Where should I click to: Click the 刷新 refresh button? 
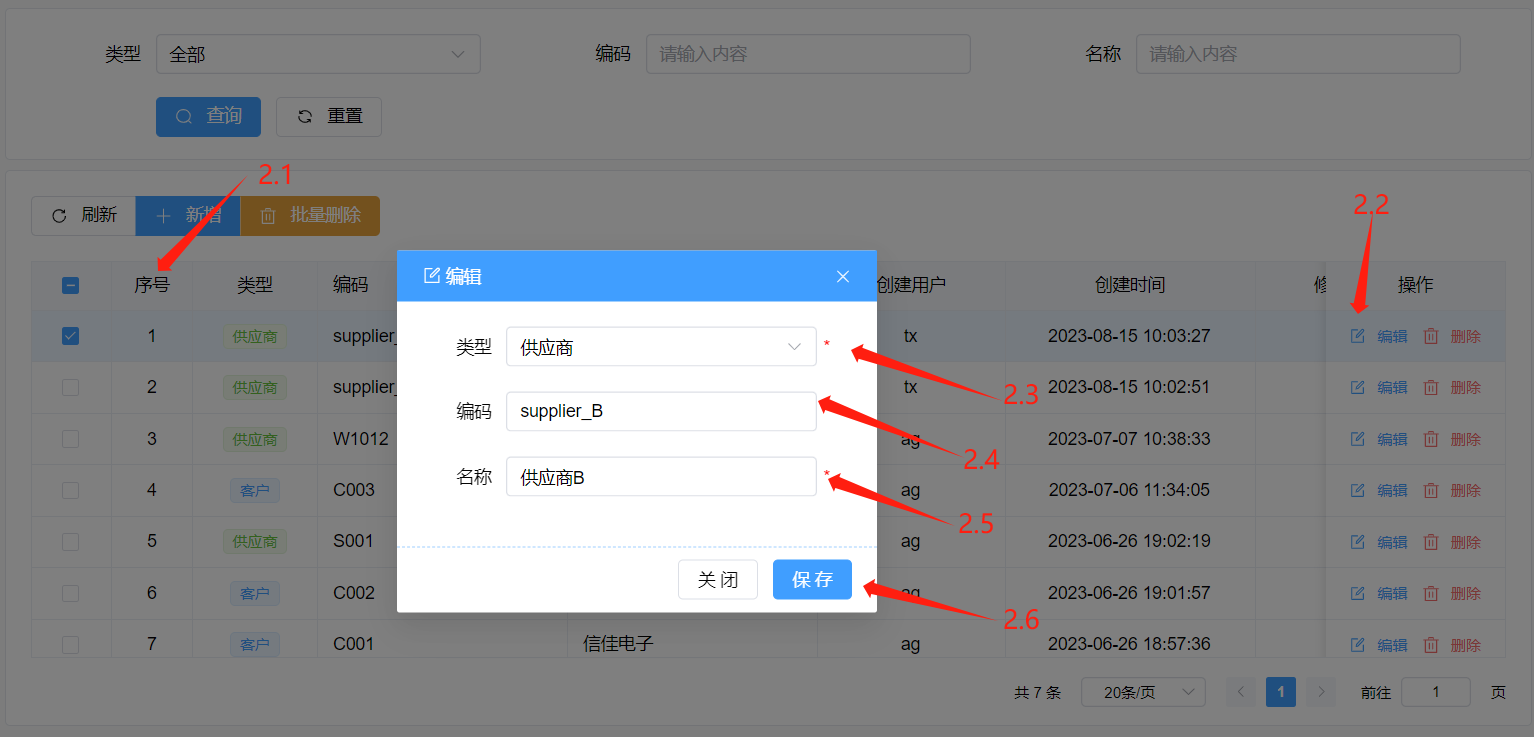(x=84, y=215)
